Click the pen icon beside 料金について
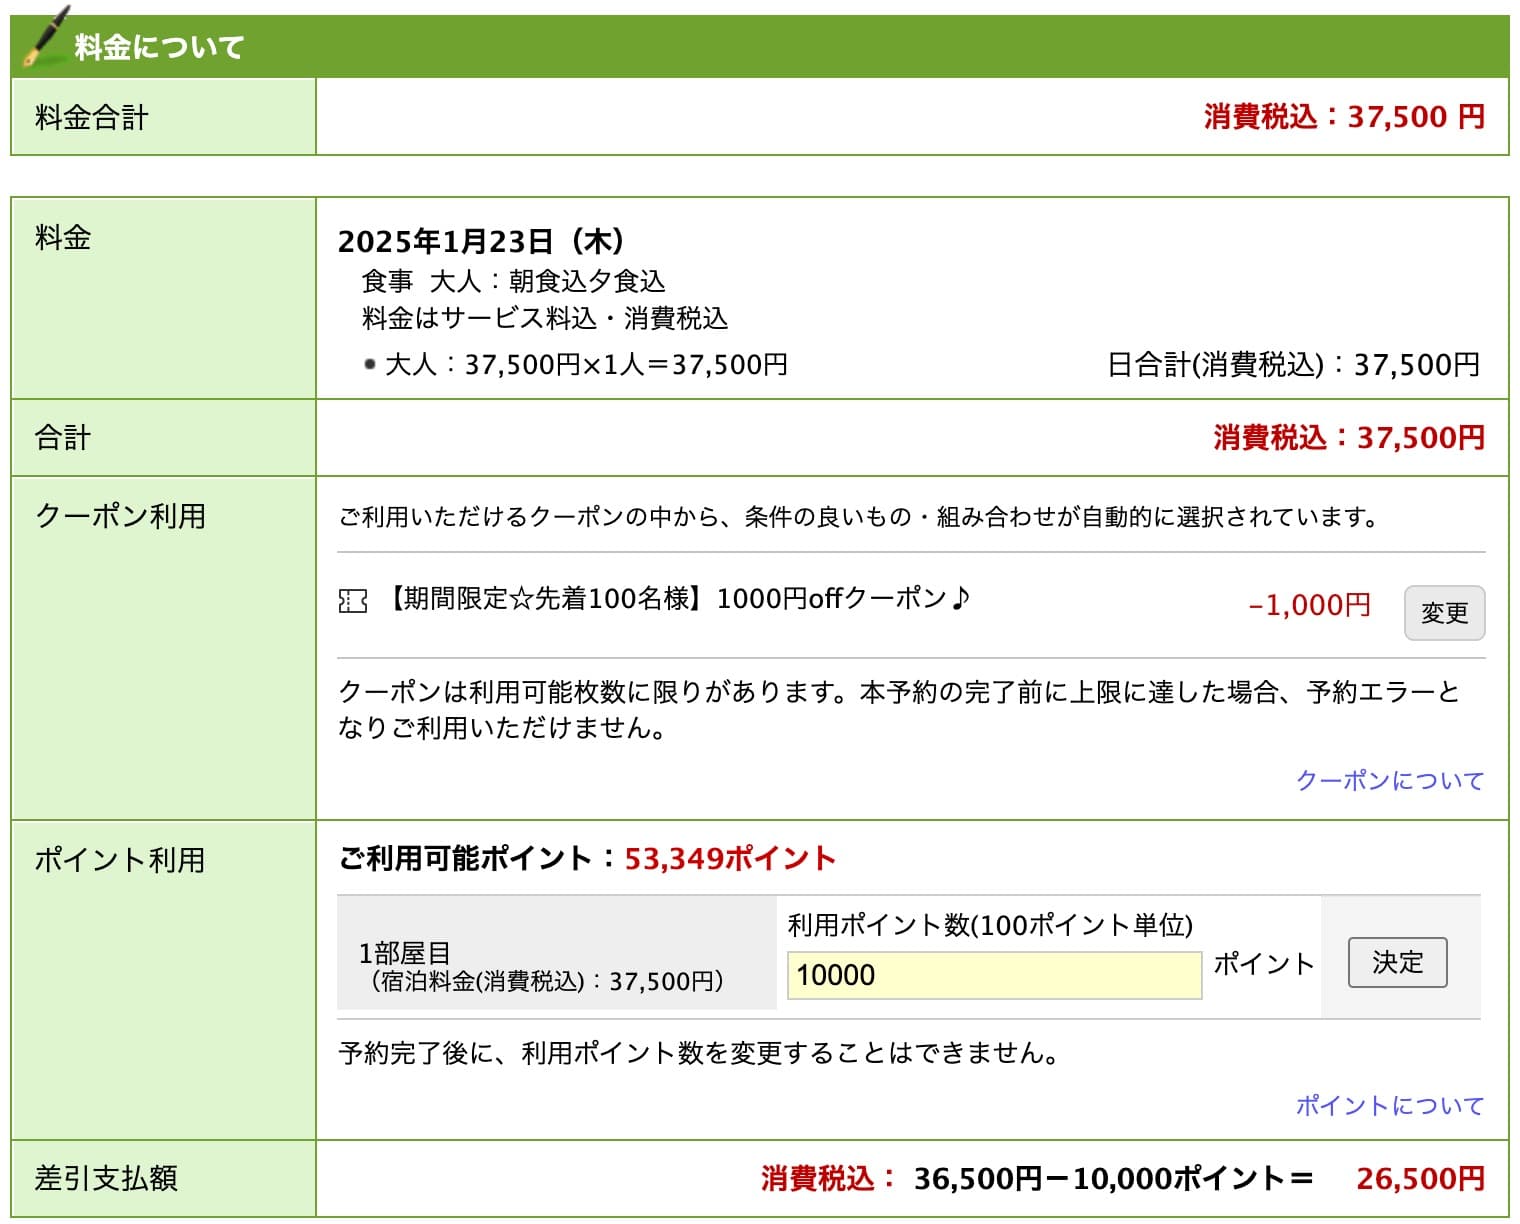The width and height of the screenshot is (1520, 1224). pos(45,36)
